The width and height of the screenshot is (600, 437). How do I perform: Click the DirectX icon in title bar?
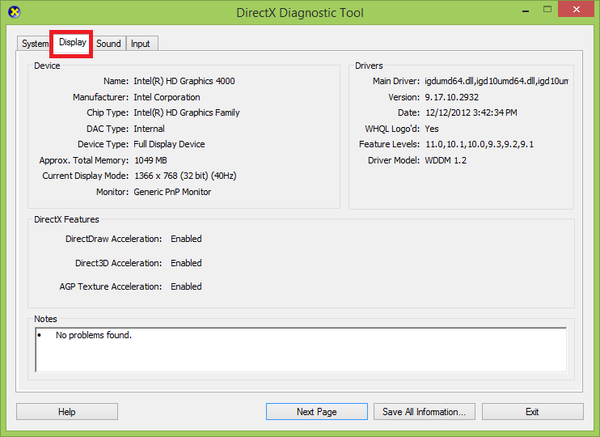(x=14, y=12)
